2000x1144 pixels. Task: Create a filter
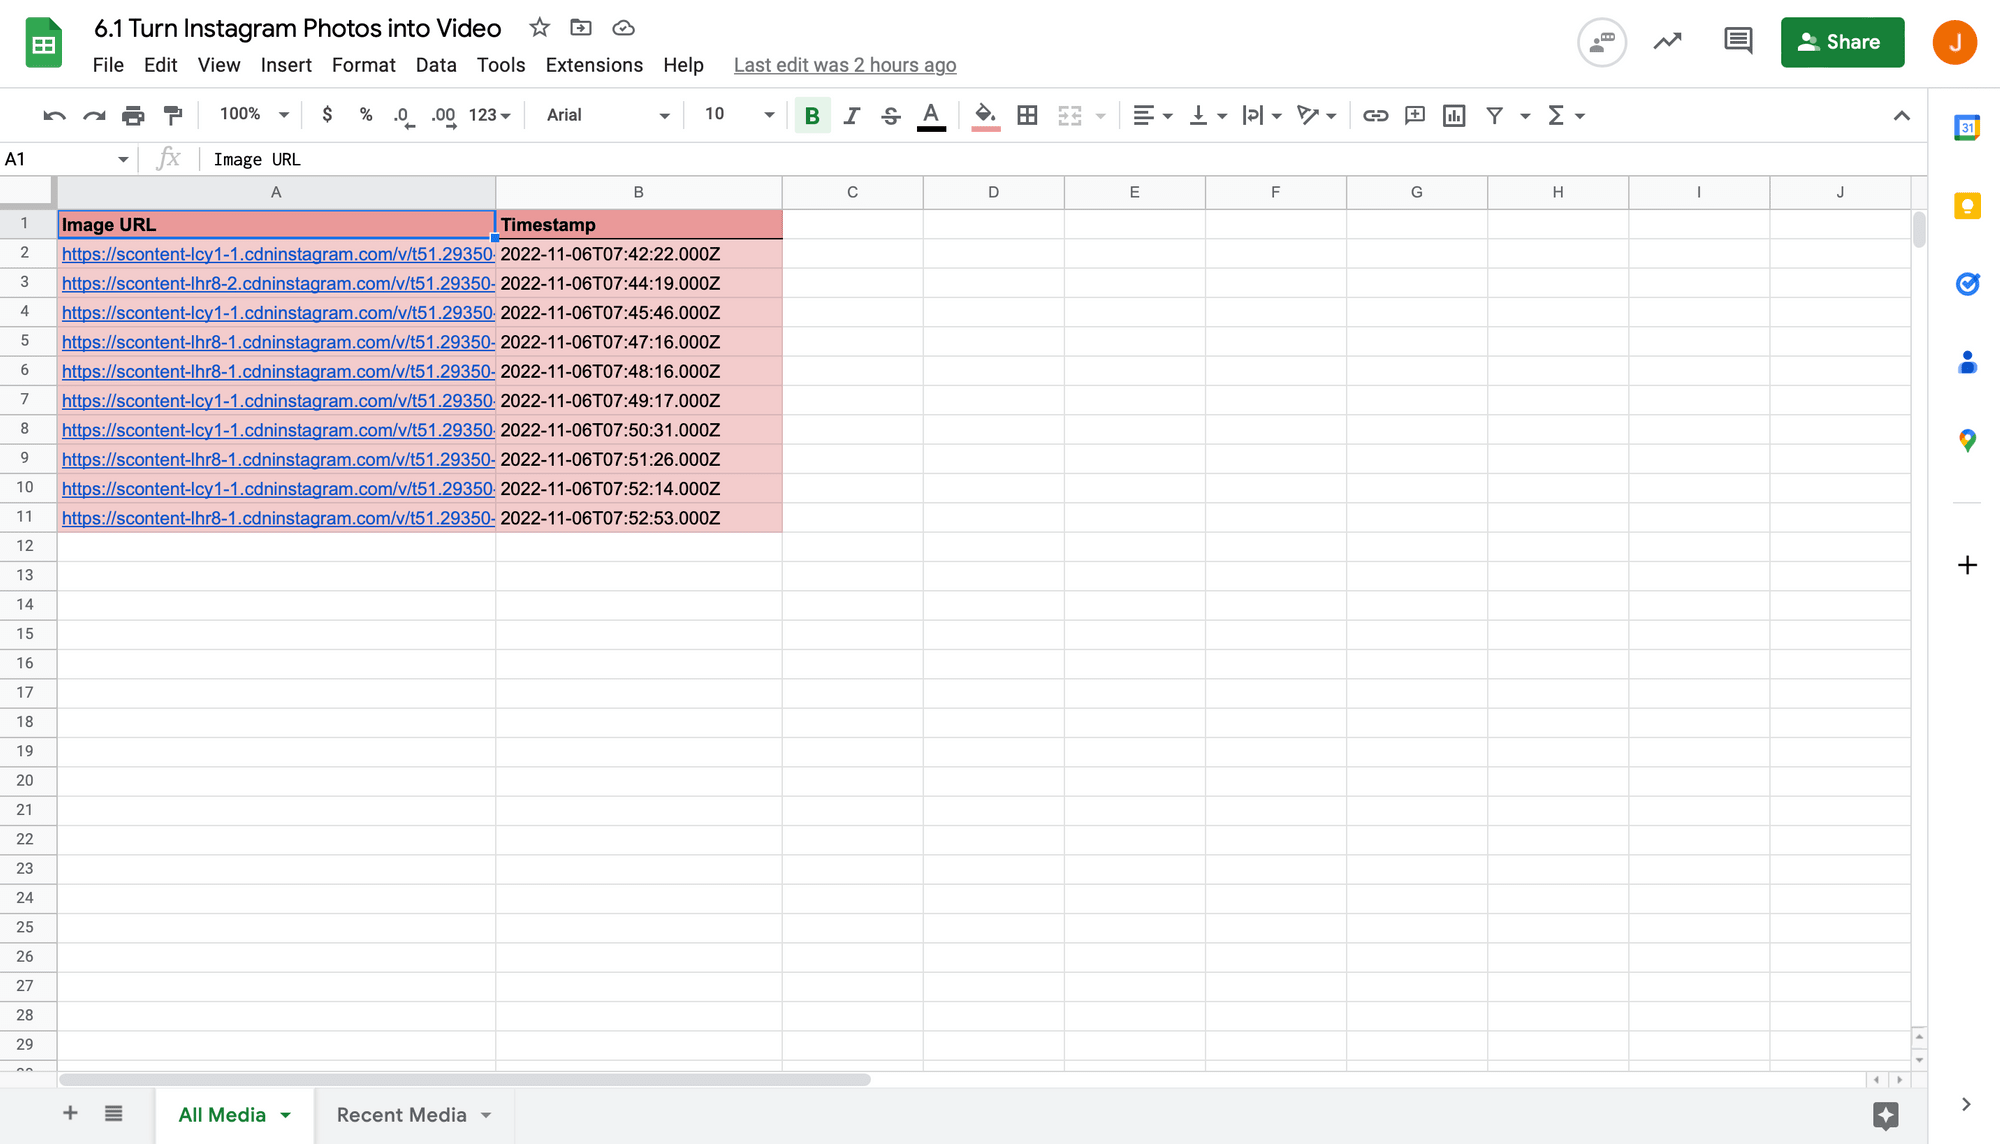coord(1493,115)
